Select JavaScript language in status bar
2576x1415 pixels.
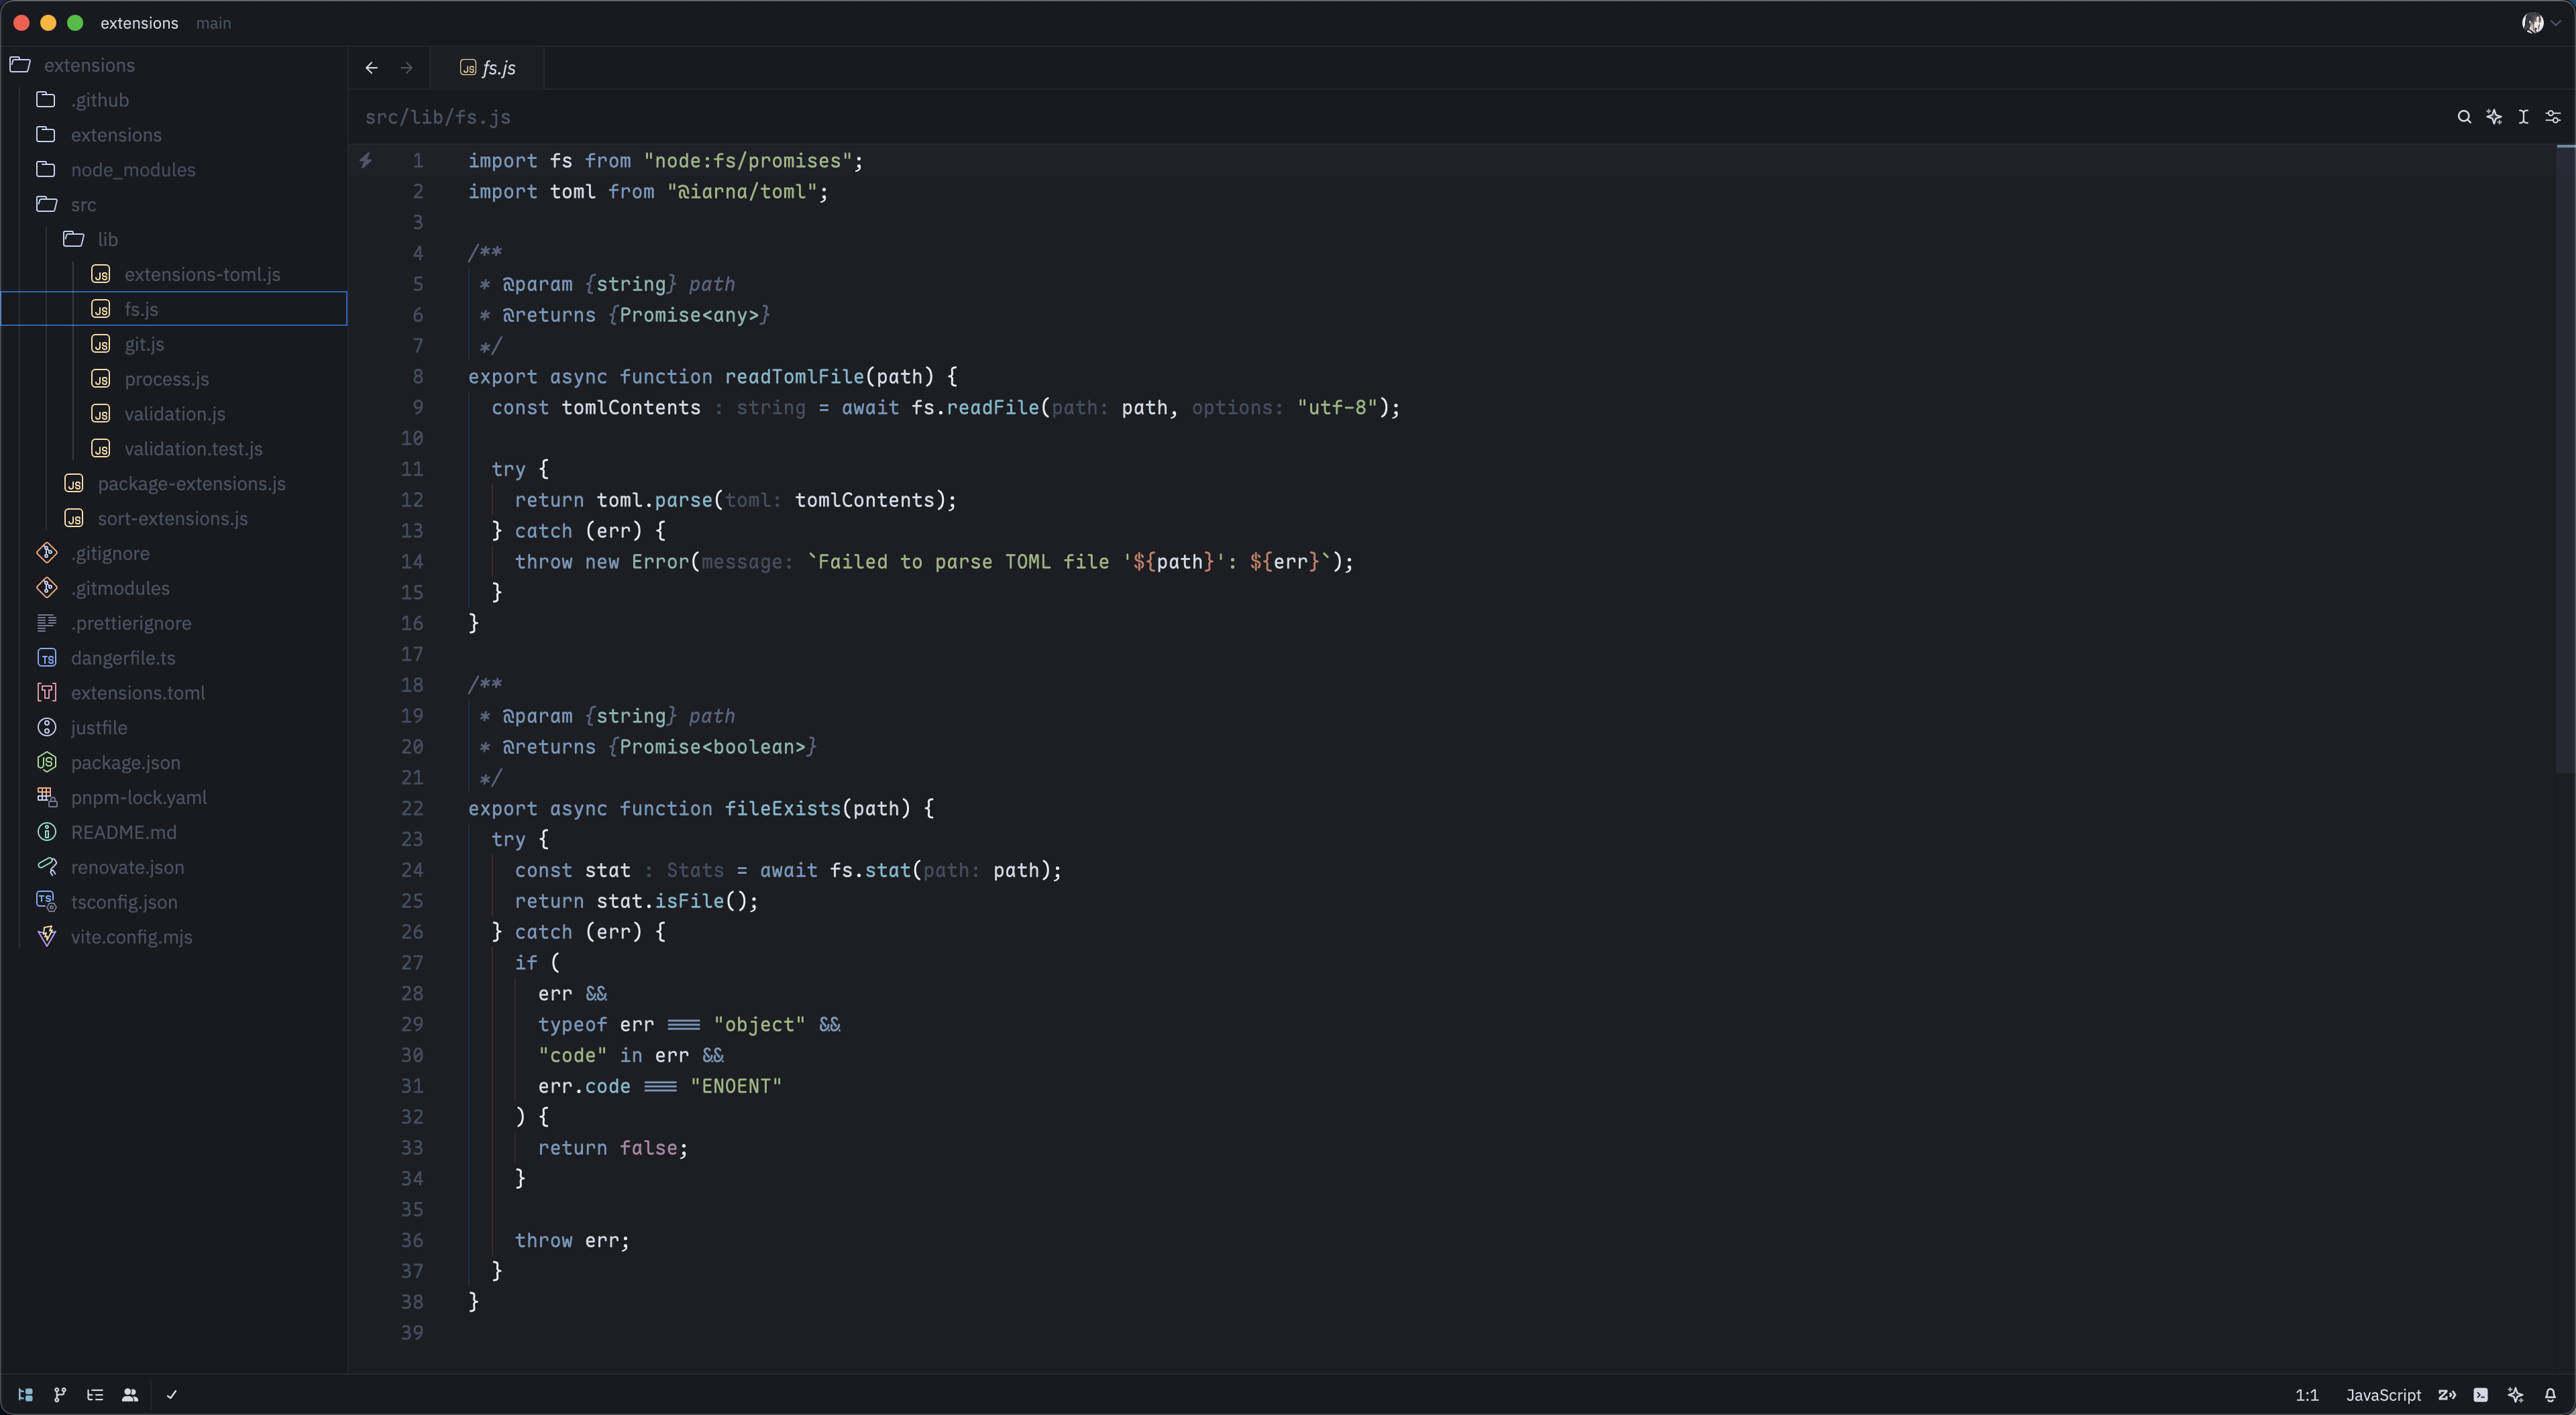(x=2383, y=1394)
